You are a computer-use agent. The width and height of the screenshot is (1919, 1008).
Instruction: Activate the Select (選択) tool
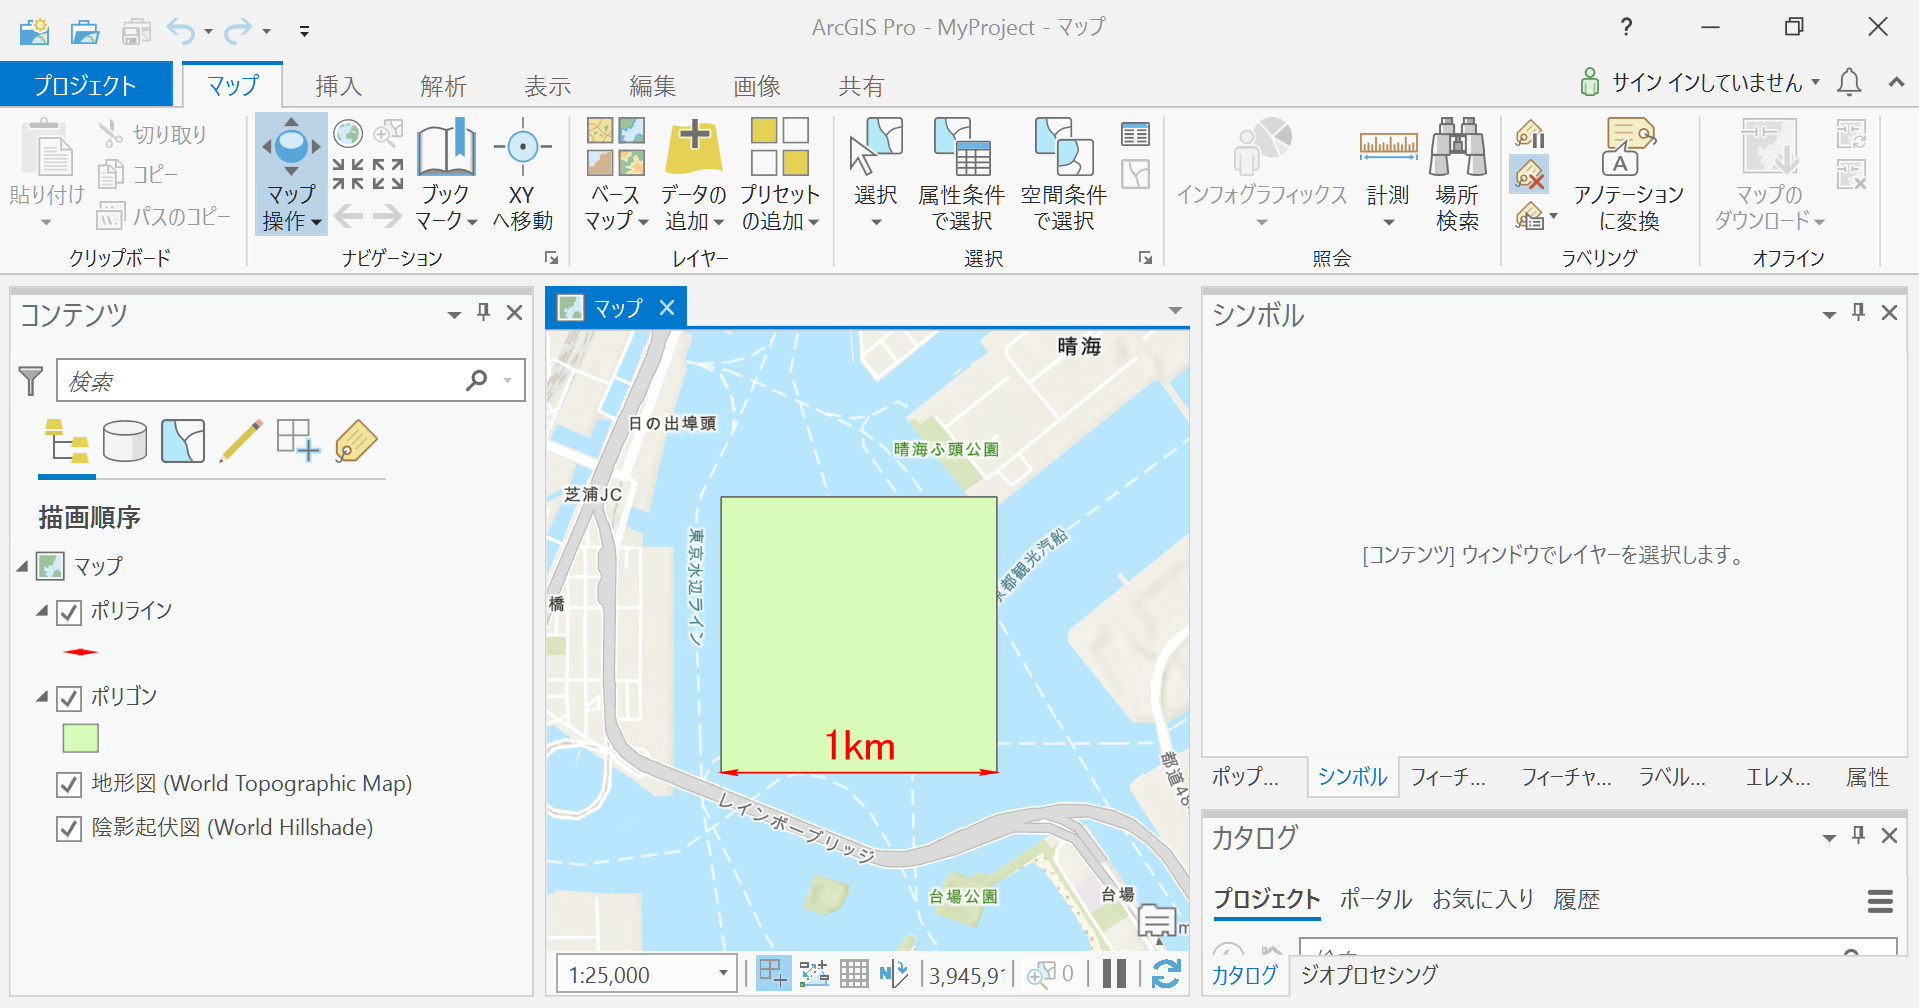coord(876,174)
